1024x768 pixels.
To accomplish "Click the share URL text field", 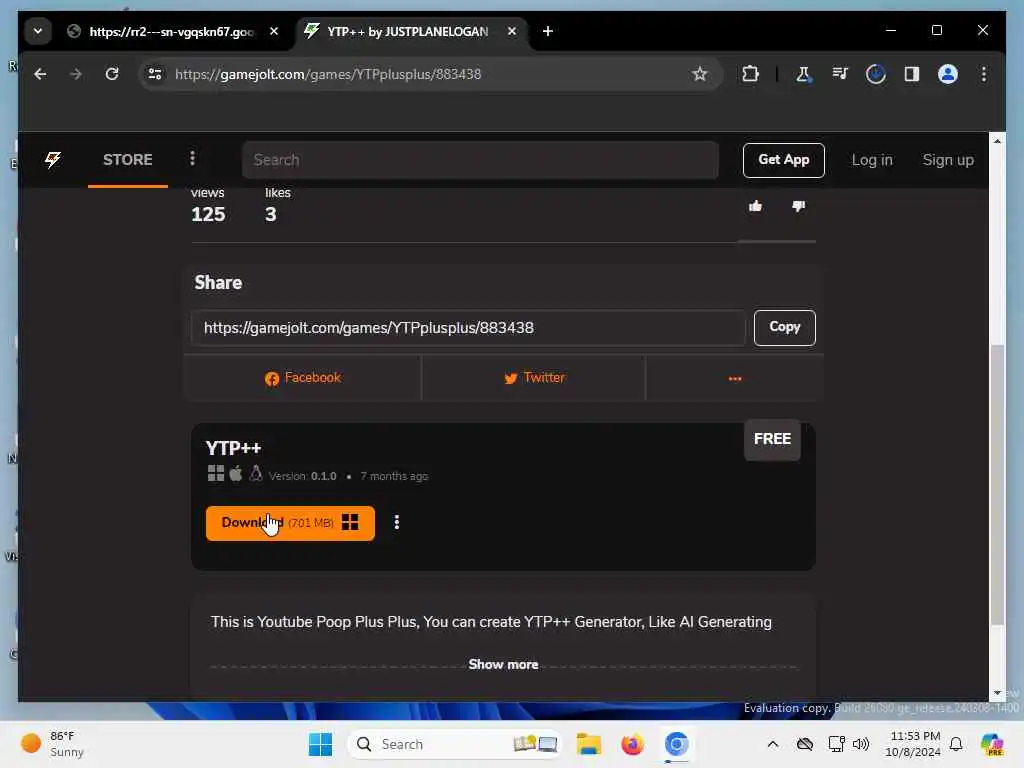I will point(468,328).
